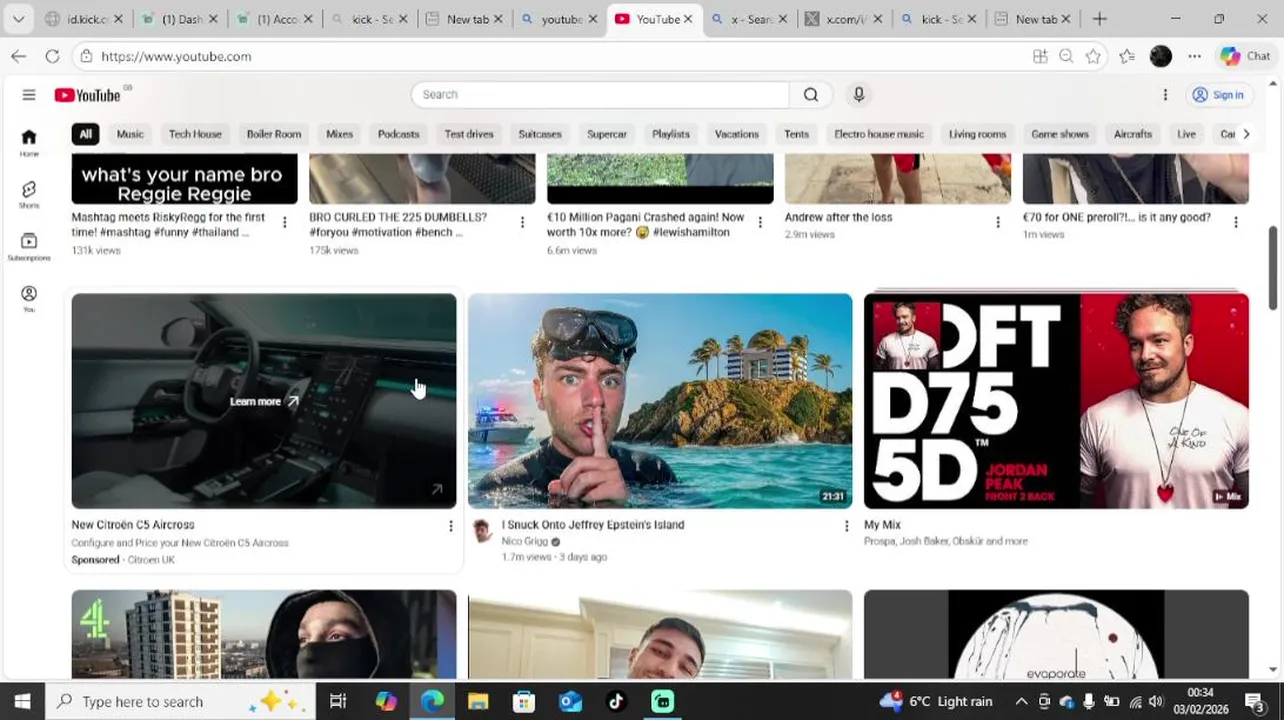Open I Snuck Onto Jeffrey Epstein's Island title
The width and height of the screenshot is (1284, 720).
click(x=593, y=525)
